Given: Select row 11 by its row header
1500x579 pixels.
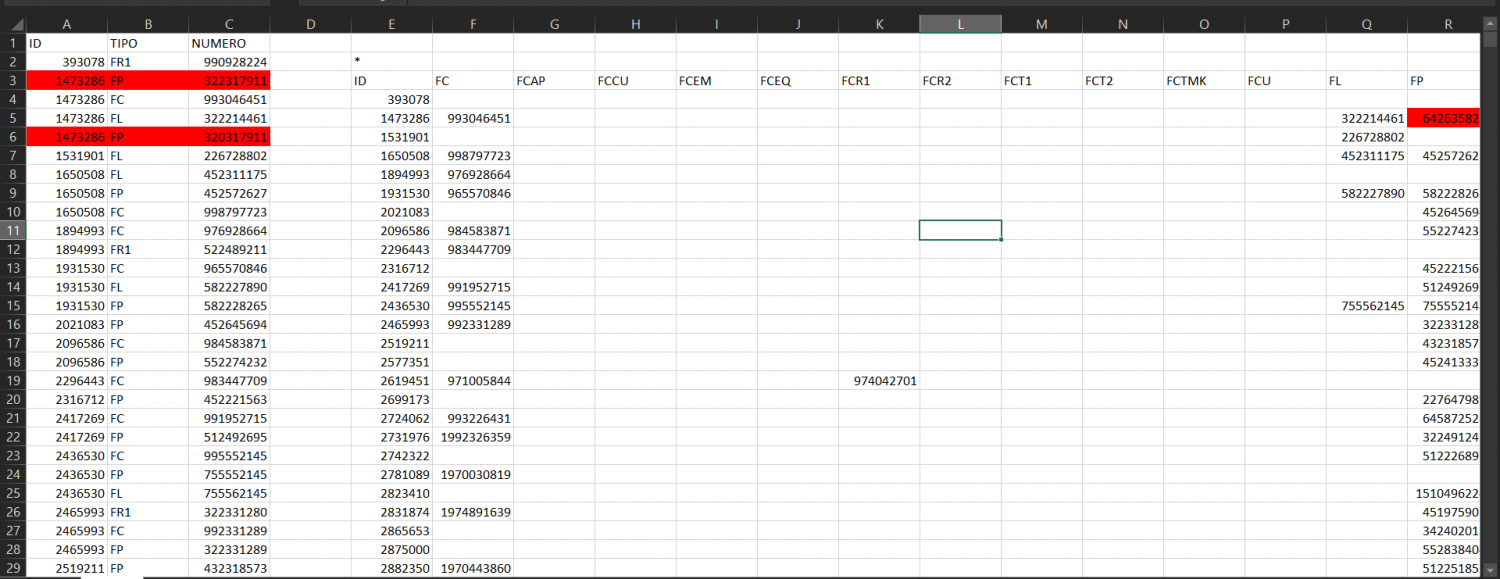Looking at the screenshot, I should pyautogui.click(x=13, y=230).
